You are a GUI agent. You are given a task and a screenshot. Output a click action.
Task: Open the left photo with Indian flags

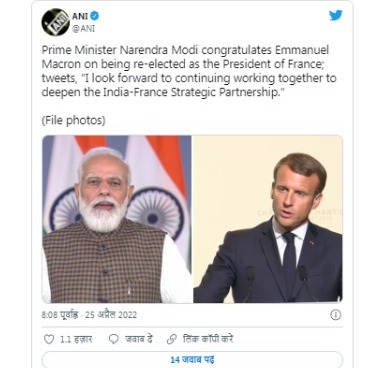click(117, 219)
